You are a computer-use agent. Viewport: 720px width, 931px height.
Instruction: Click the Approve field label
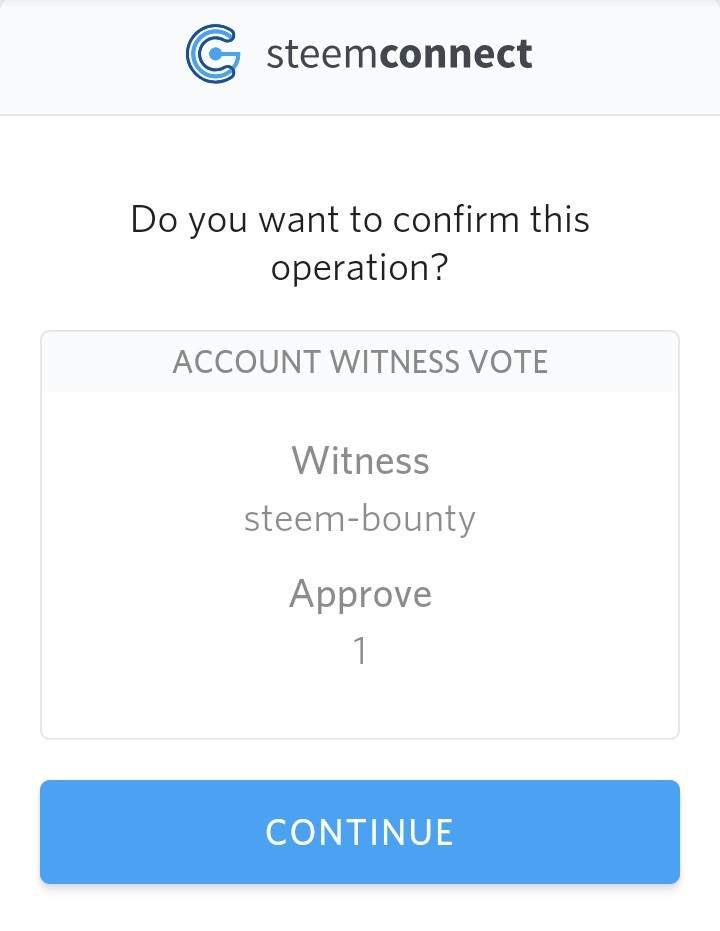pyautogui.click(x=360, y=594)
